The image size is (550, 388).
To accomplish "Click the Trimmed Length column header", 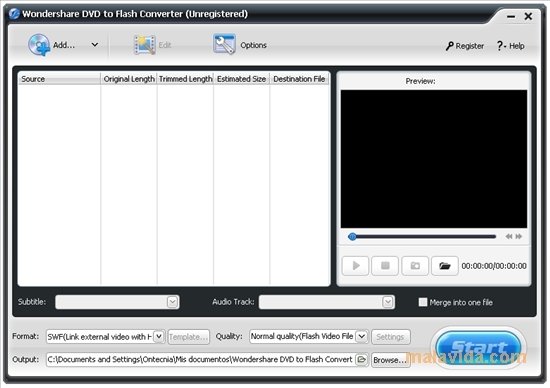I will (185, 79).
